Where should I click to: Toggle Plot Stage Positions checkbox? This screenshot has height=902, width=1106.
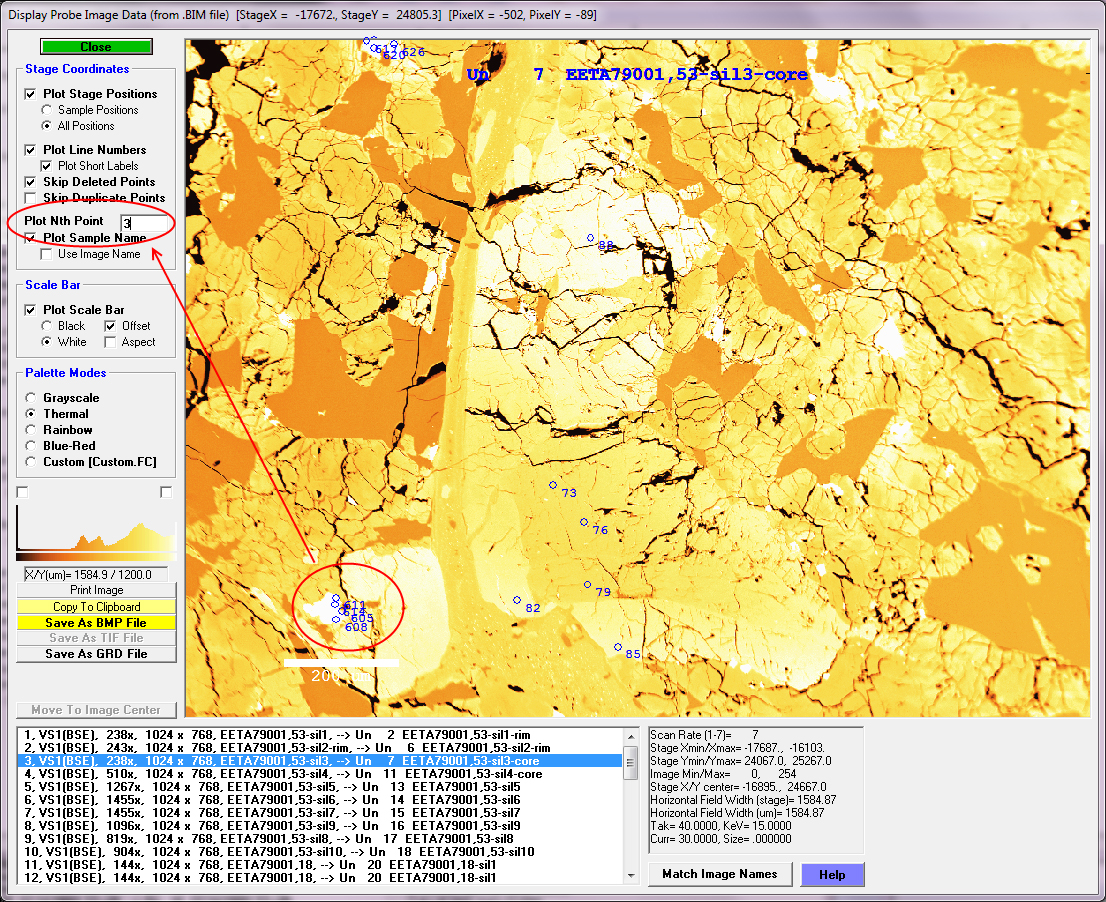[x=31, y=94]
